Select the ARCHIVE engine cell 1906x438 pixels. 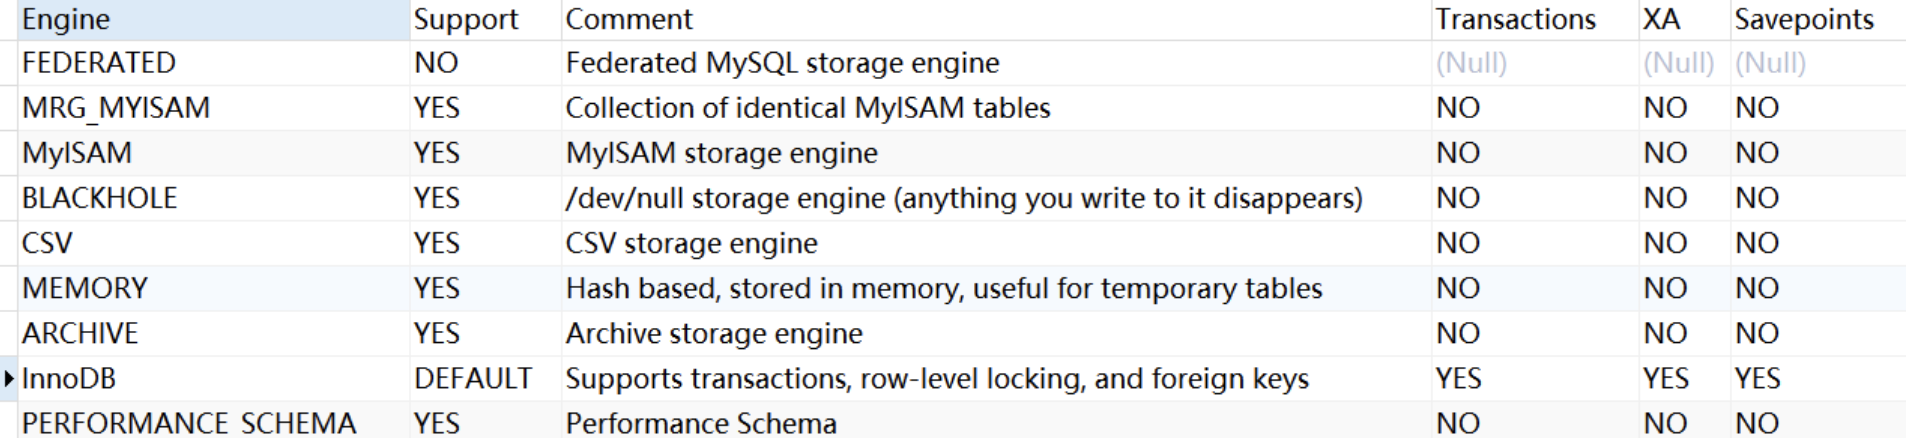(213, 333)
